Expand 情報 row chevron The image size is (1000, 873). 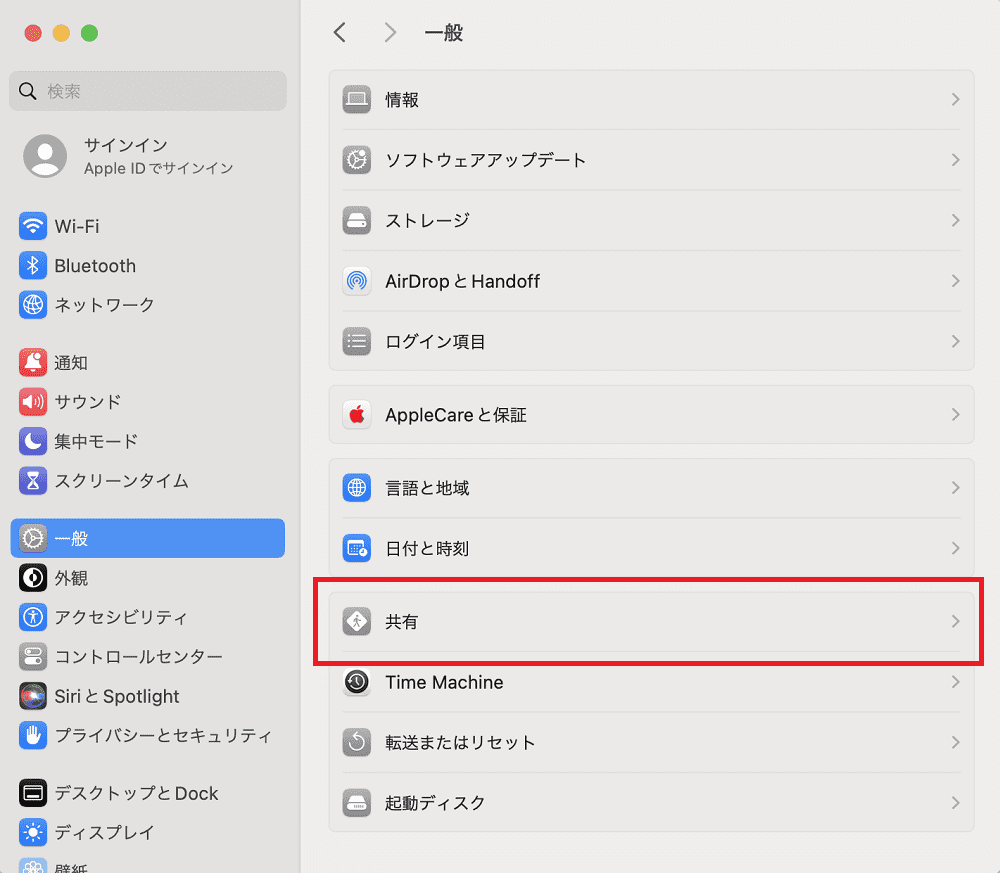pos(955,99)
